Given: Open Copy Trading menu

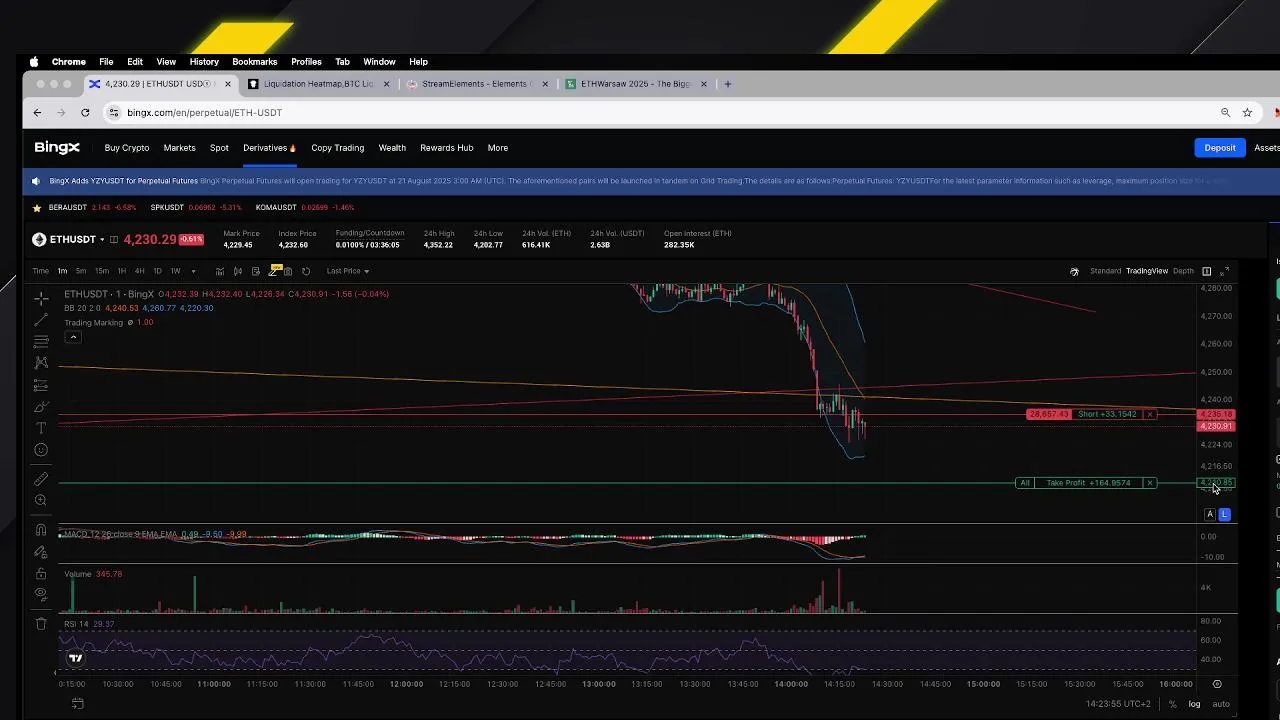Looking at the screenshot, I should [337, 148].
